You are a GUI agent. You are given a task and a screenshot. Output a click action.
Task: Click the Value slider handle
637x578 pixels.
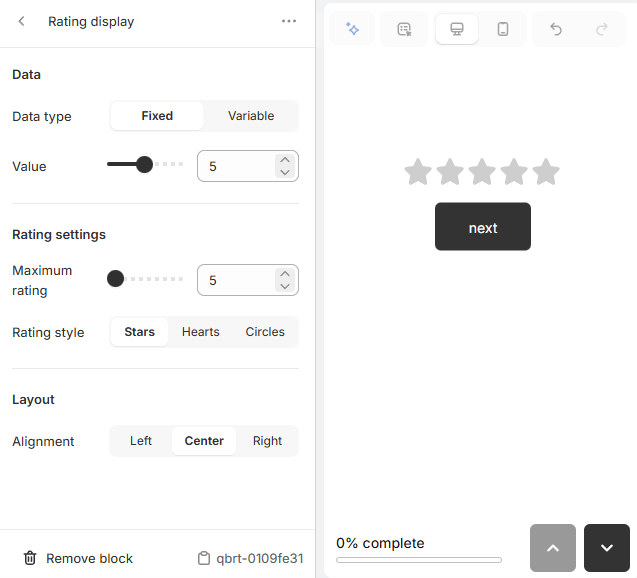144,165
